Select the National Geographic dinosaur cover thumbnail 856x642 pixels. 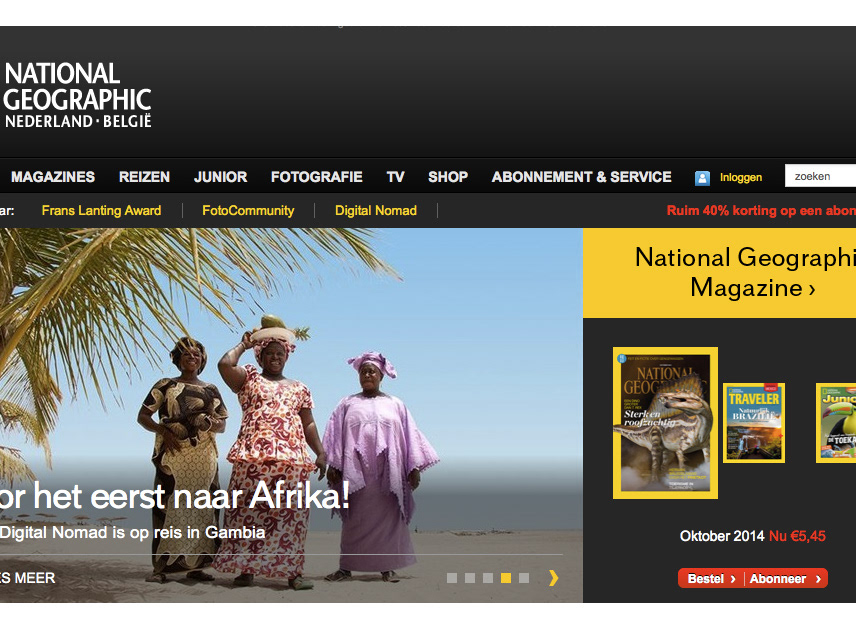pyautogui.click(x=665, y=423)
